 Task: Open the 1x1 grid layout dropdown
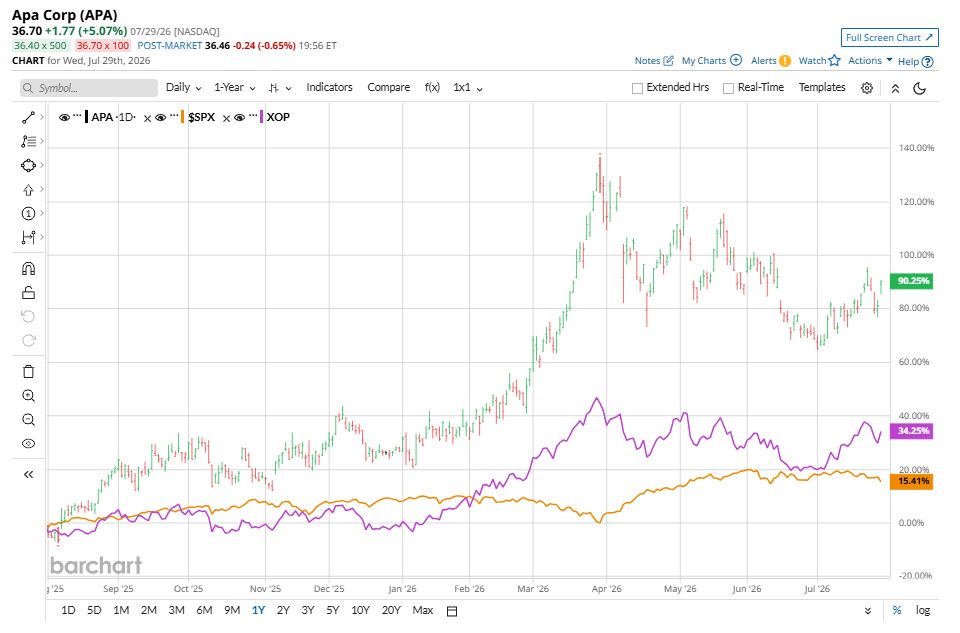click(468, 88)
